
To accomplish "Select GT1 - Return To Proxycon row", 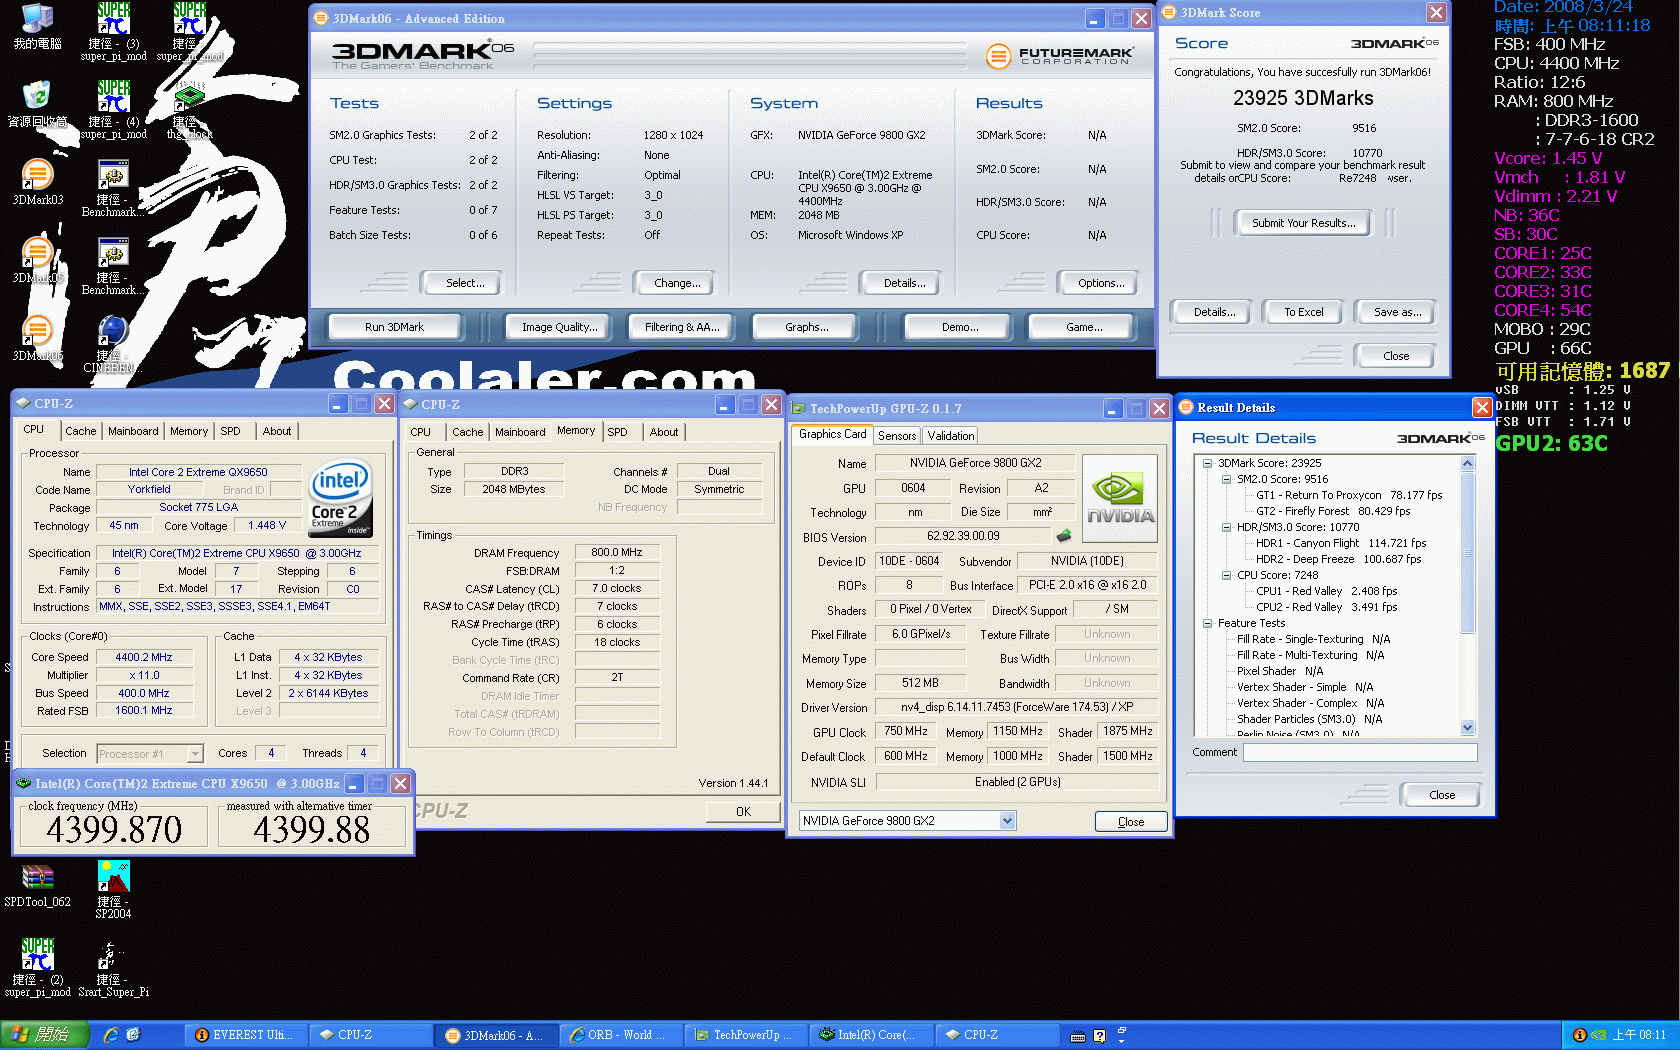I will (1349, 495).
